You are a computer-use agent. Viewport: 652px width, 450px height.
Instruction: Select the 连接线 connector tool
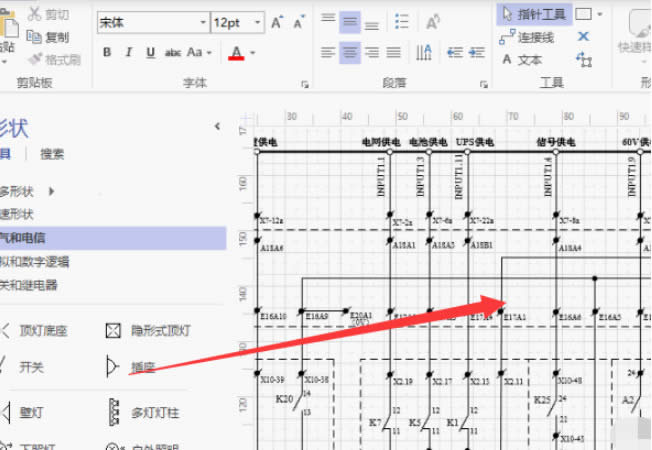click(526, 37)
